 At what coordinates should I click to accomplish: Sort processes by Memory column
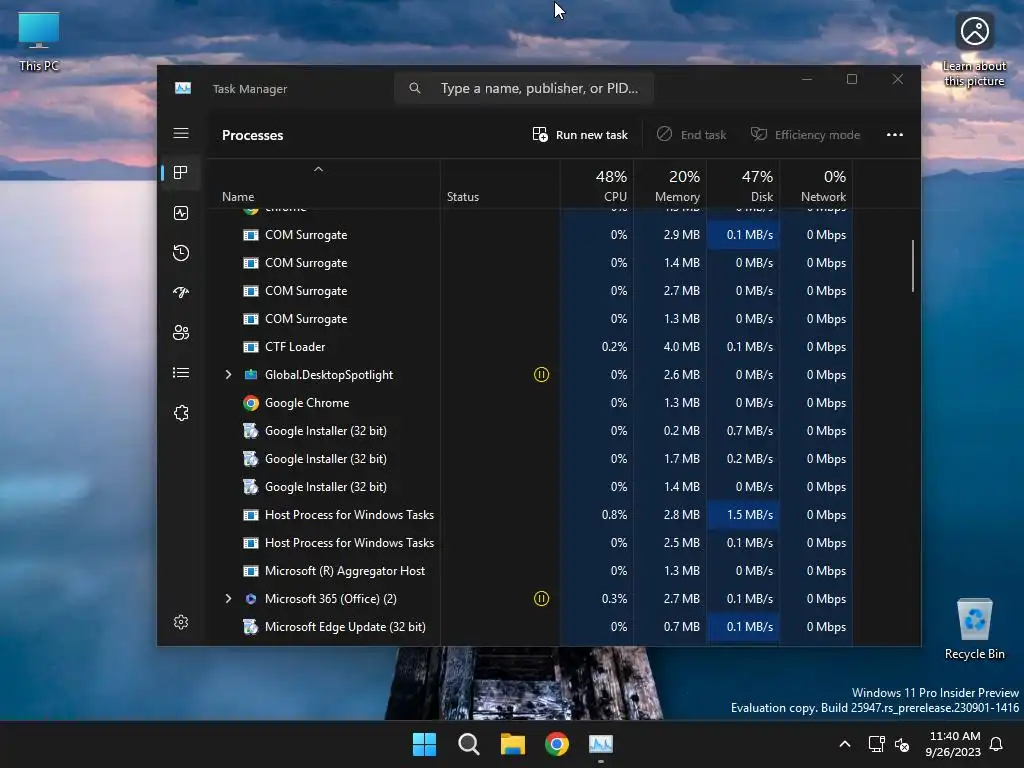670,185
